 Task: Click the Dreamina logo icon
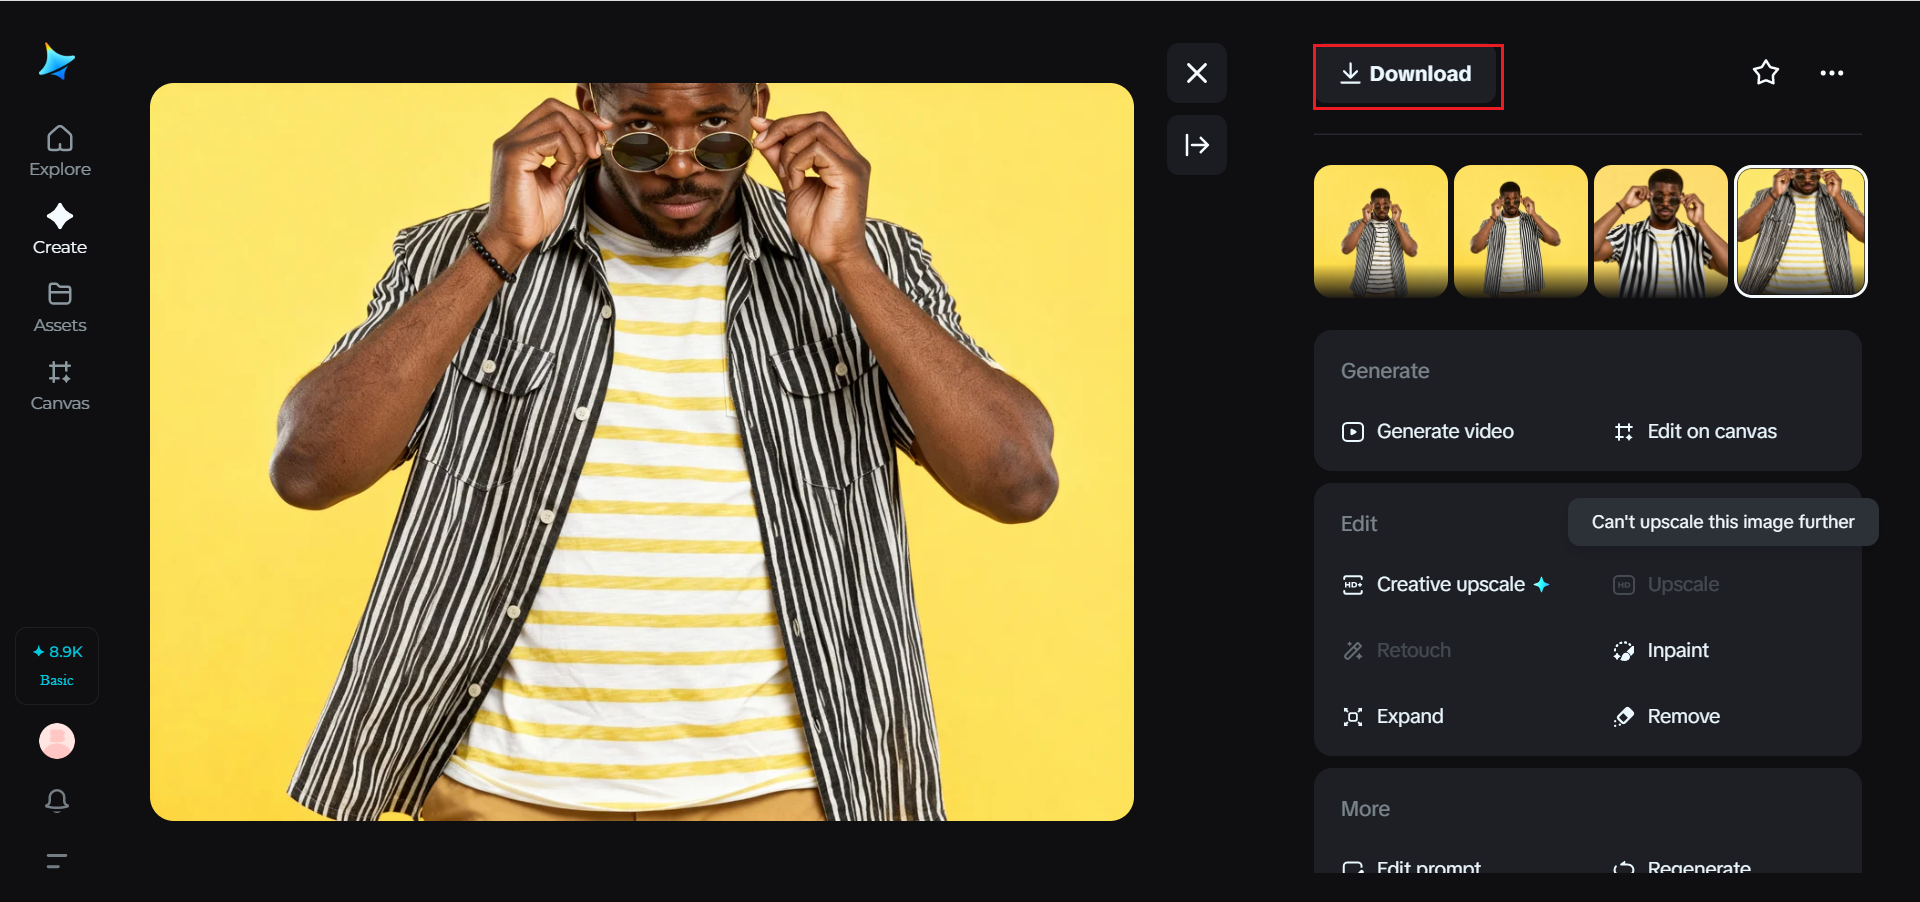pos(57,62)
